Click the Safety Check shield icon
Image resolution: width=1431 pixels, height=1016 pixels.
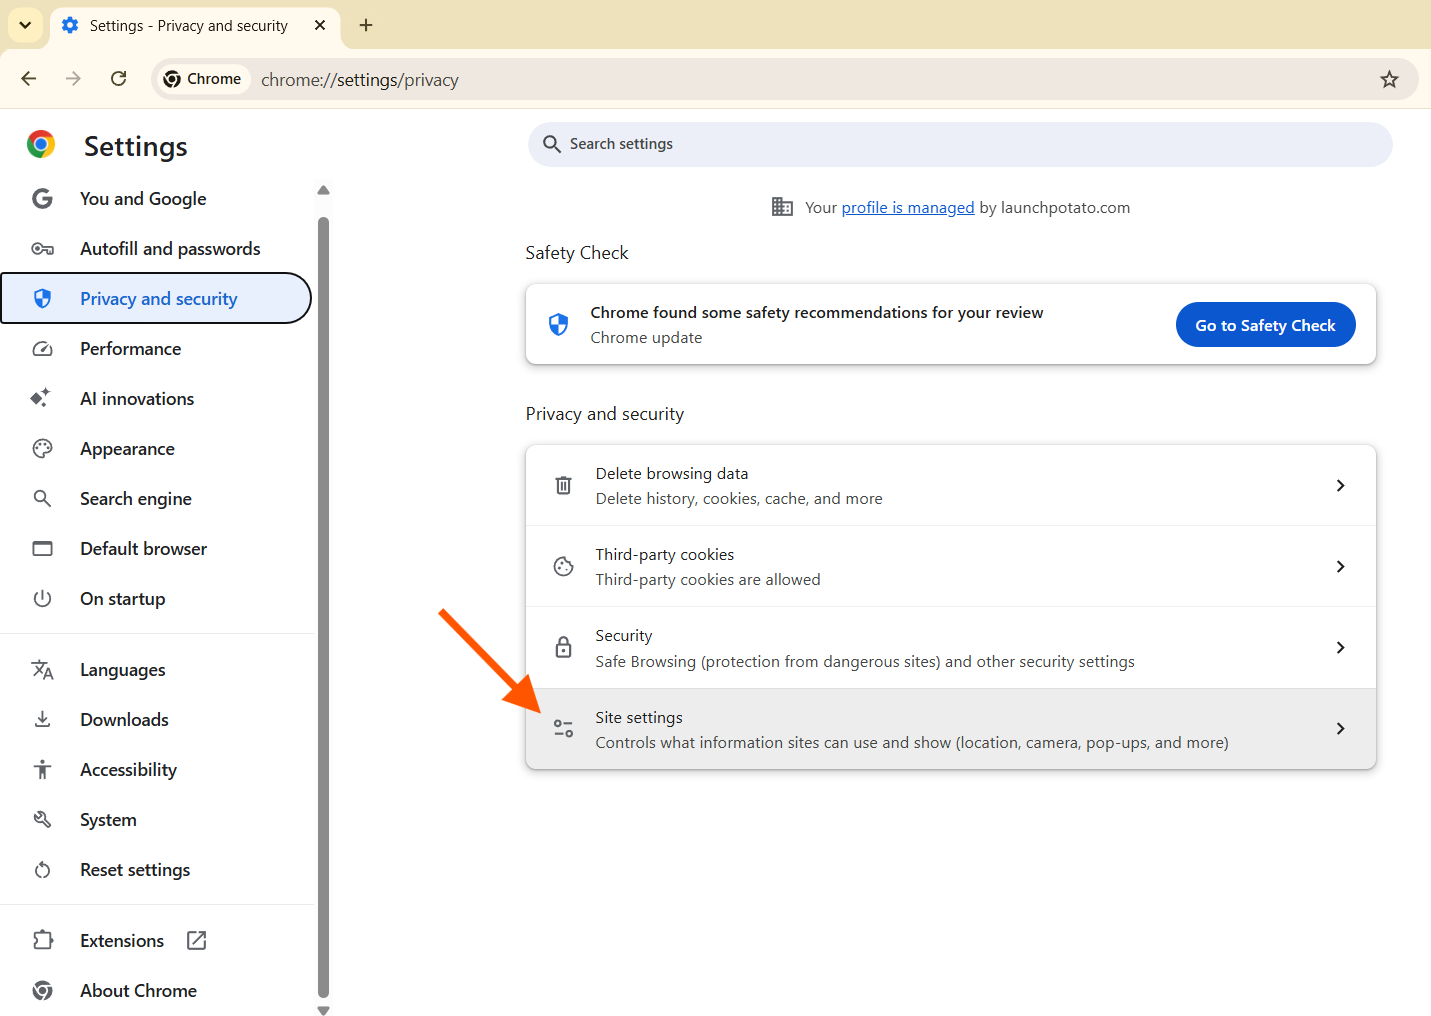click(x=559, y=324)
